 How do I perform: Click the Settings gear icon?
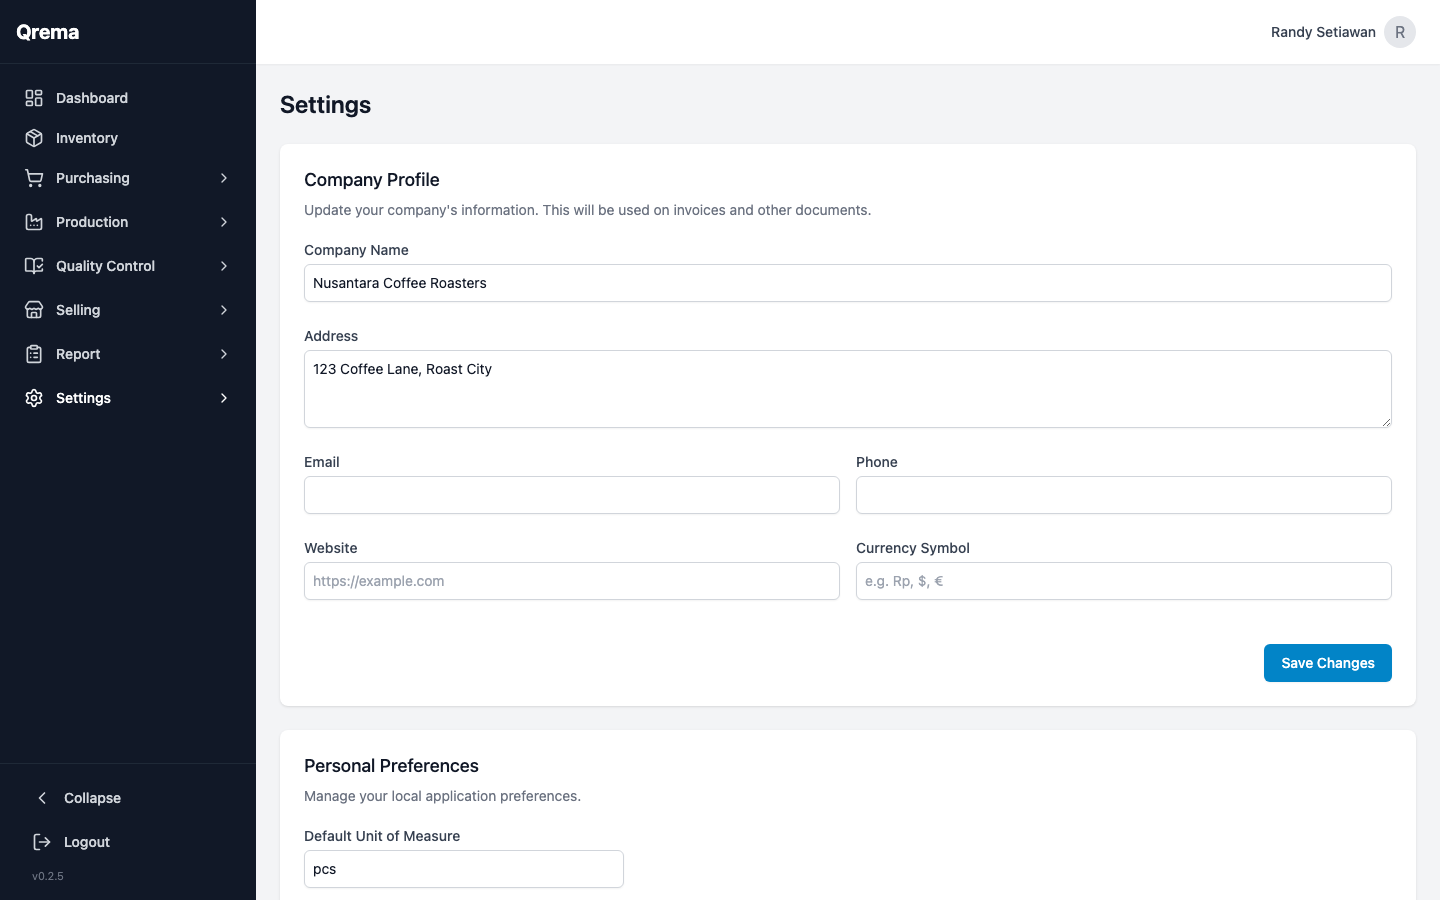pyautogui.click(x=33, y=398)
